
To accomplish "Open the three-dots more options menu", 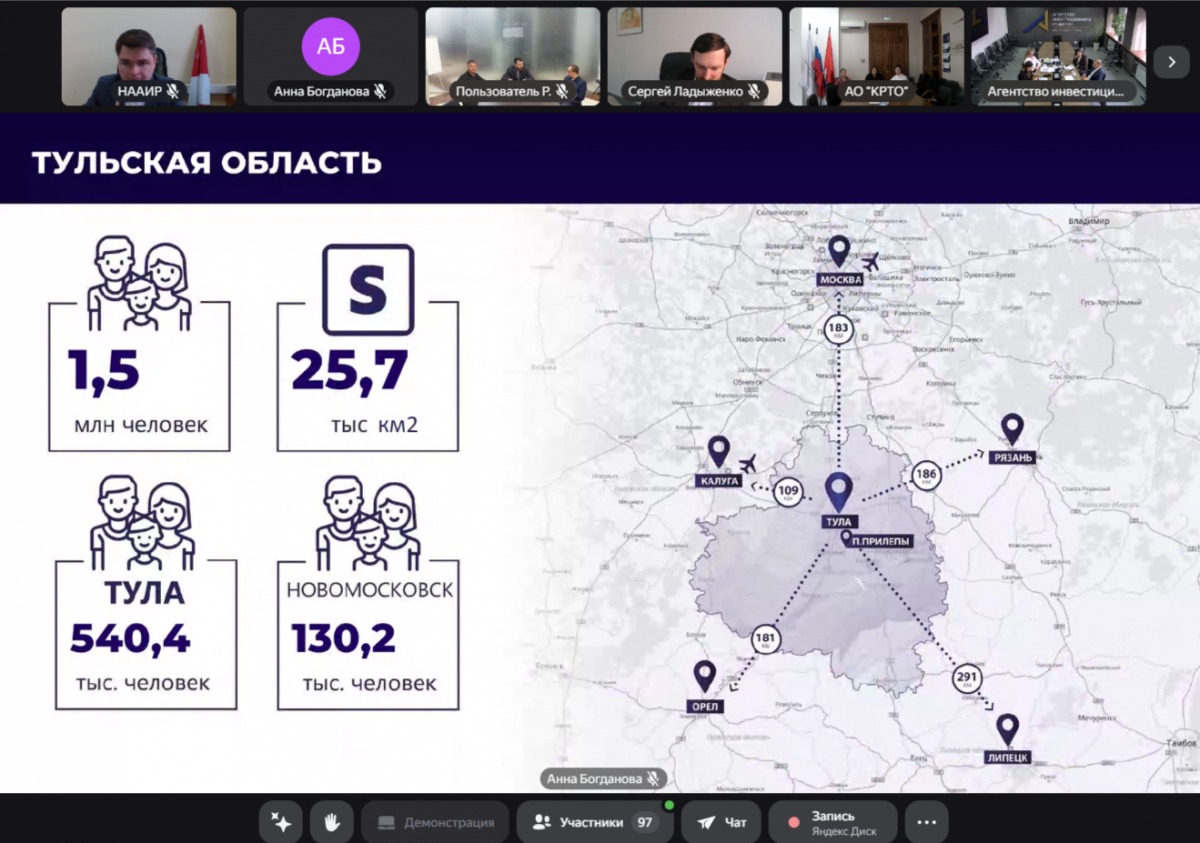I will [926, 822].
